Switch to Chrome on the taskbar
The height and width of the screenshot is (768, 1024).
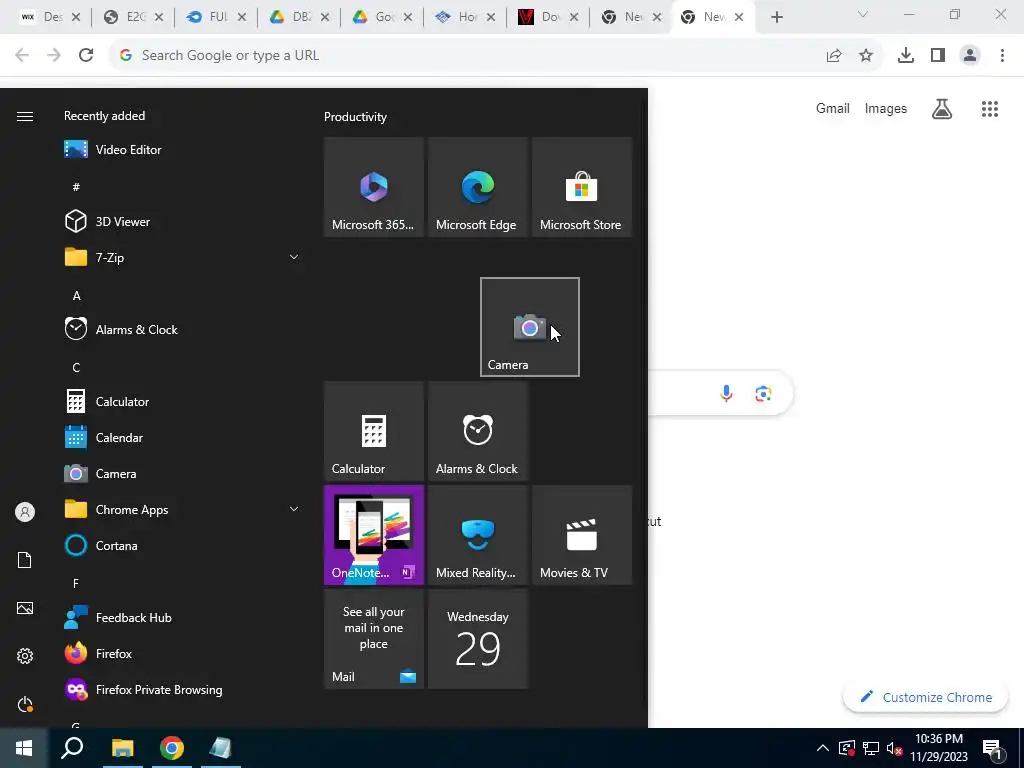pos(172,748)
